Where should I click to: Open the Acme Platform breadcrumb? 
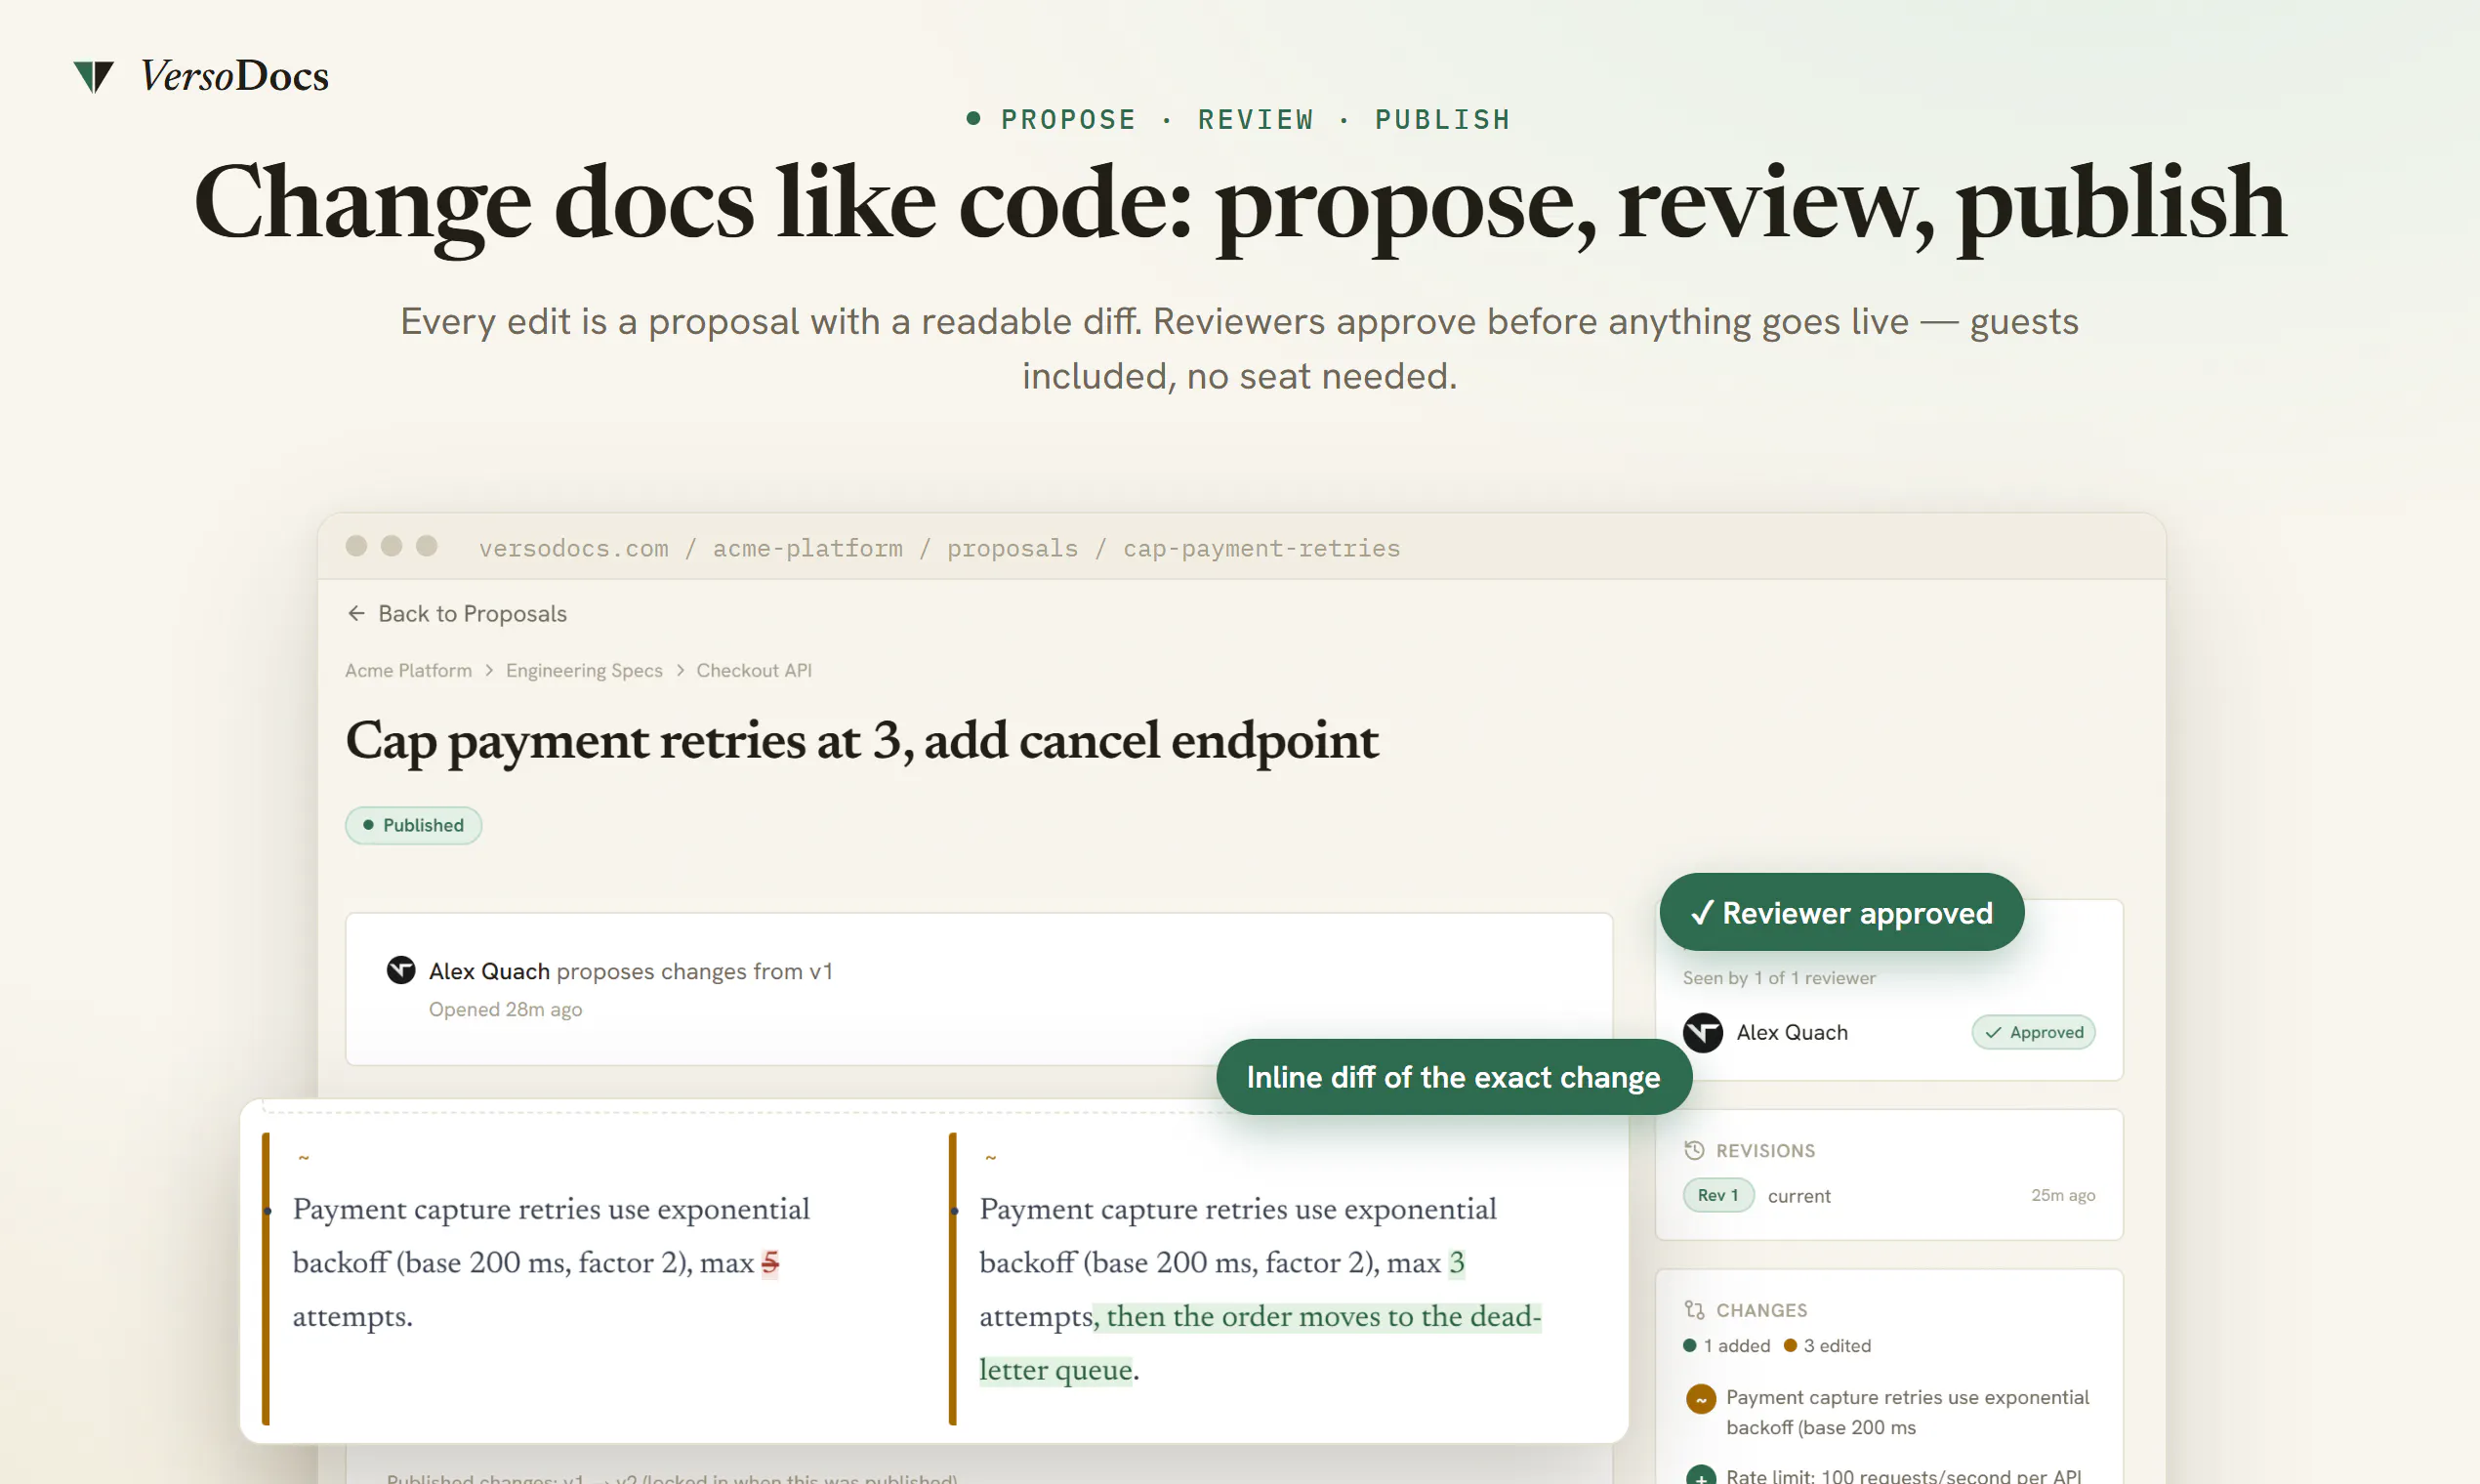408,670
